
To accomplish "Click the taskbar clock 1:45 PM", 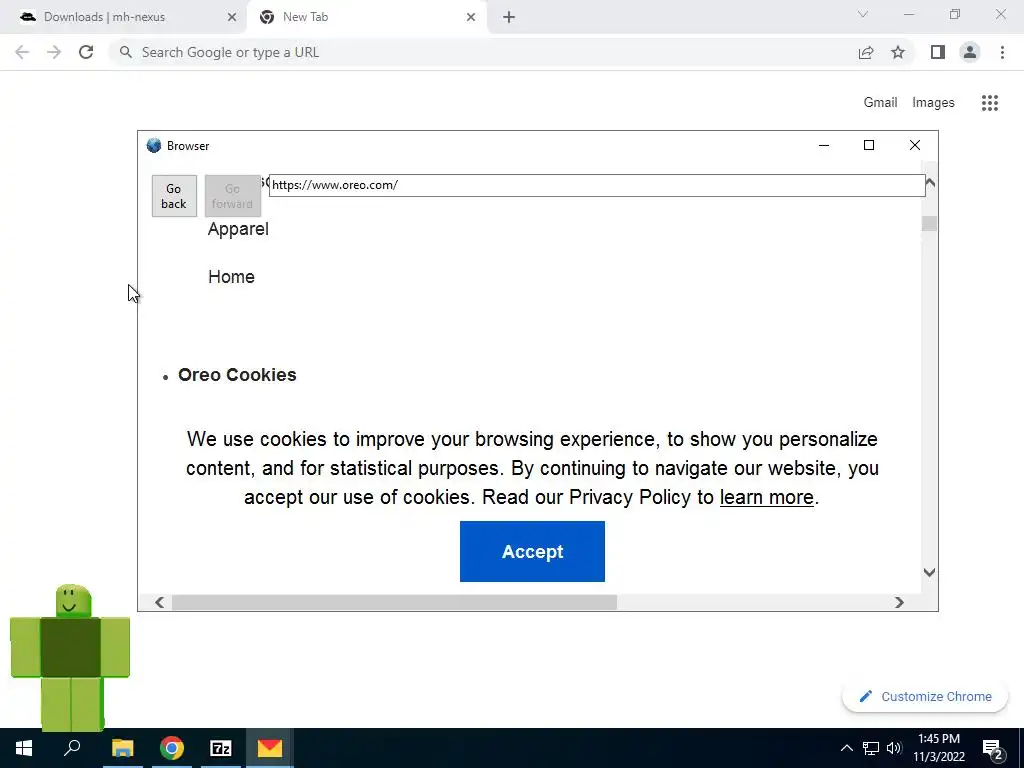I will (939, 748).
